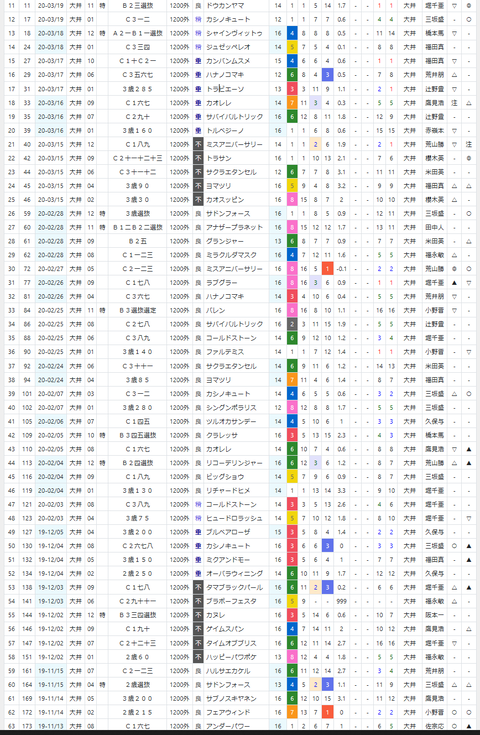Click horse name ラブグラー
The width and height of the screenshot is (480, 735).
pos(222,283)
